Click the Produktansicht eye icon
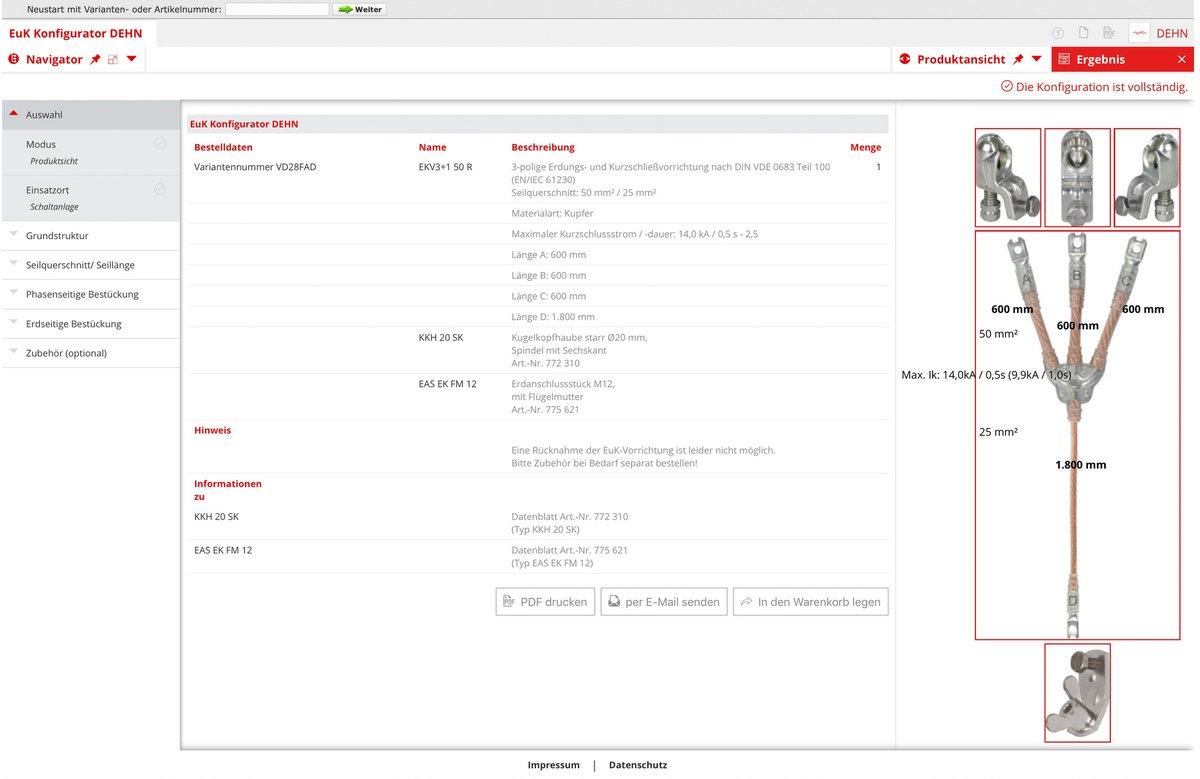Viewport: 1200px width, 779px height. point(905,59)
